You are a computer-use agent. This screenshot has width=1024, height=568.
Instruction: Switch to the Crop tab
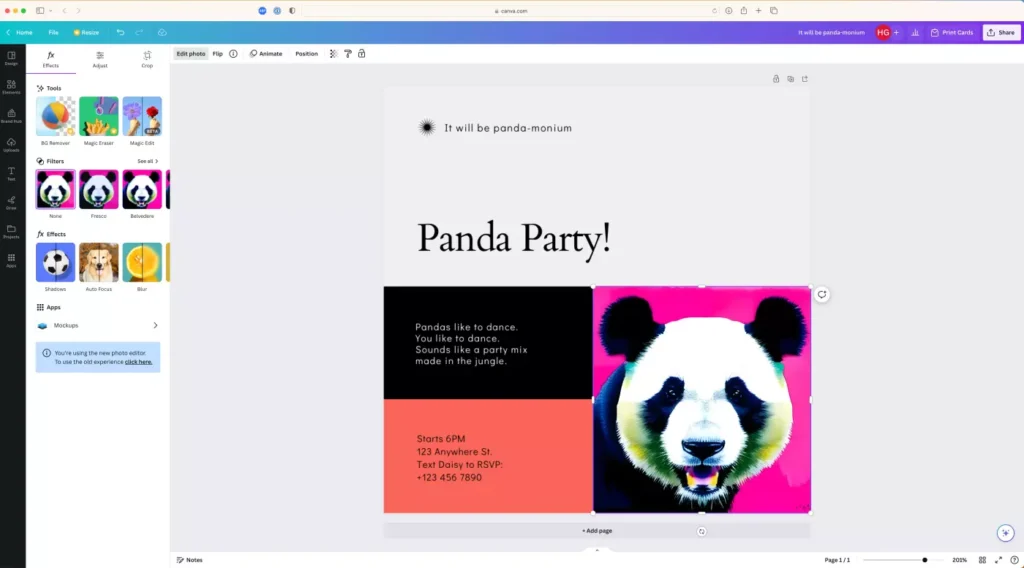[x=147, y=59]
